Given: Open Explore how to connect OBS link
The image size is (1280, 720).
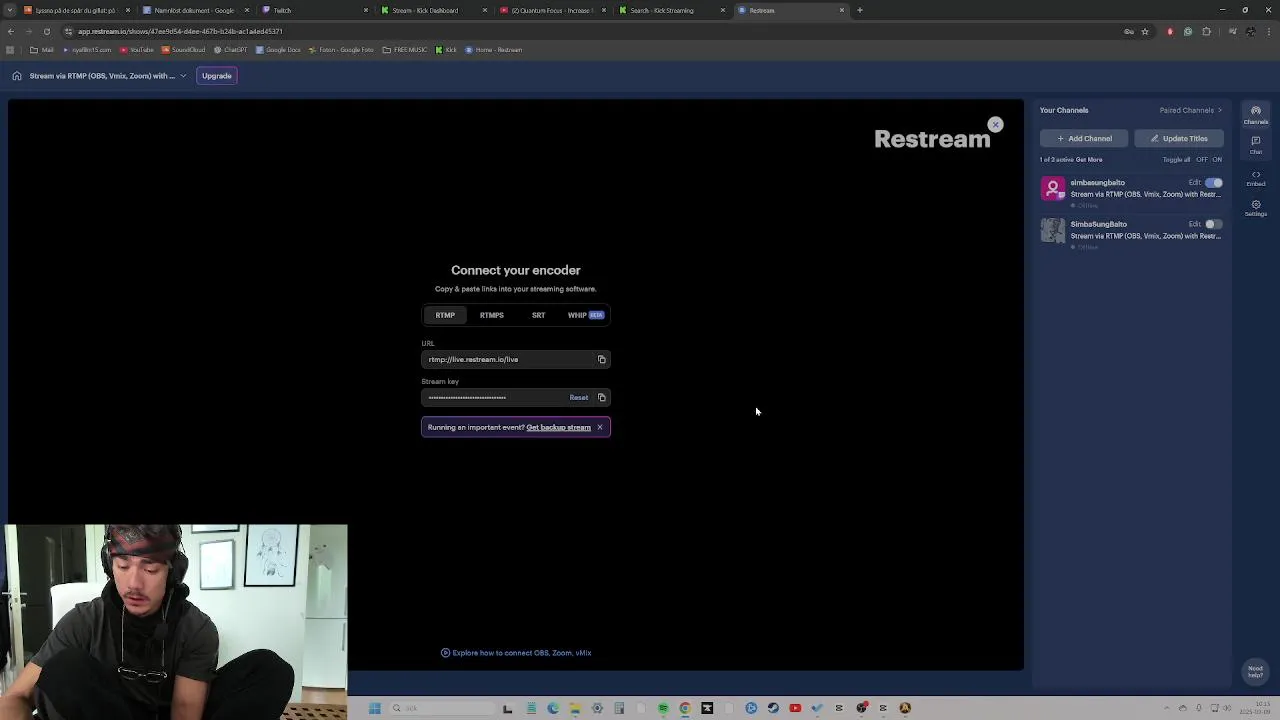Looking at the screenshot, I should coord(516,653).
